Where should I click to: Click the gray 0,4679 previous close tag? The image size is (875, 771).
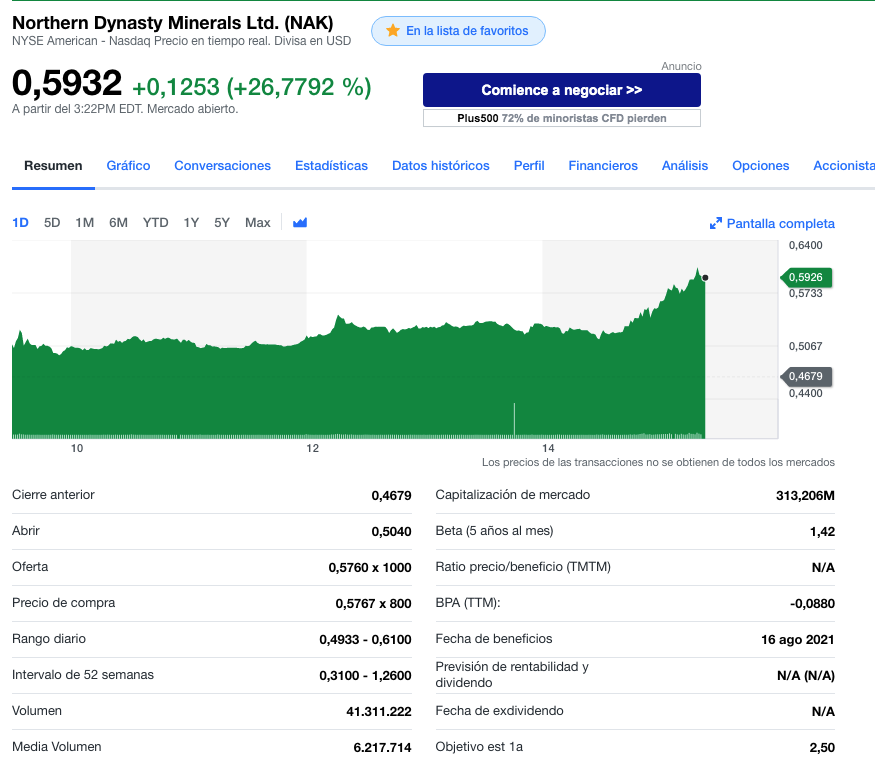[806, 377]
